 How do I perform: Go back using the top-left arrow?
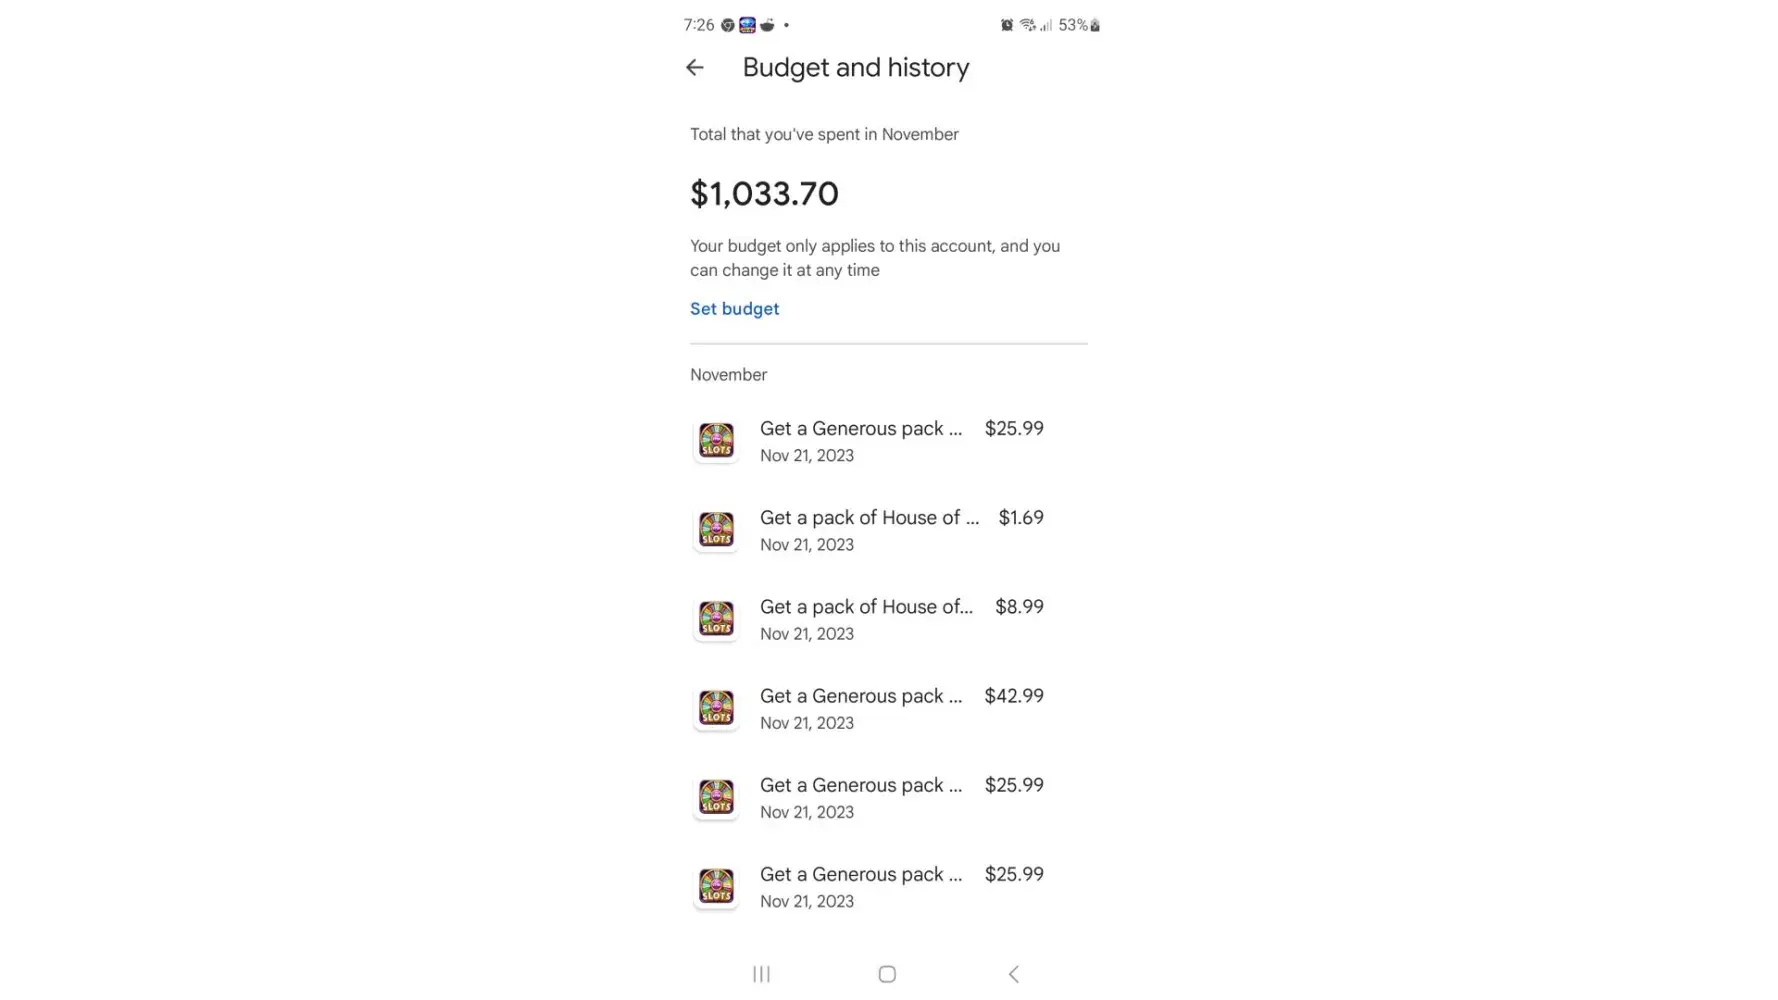(695, 68)
